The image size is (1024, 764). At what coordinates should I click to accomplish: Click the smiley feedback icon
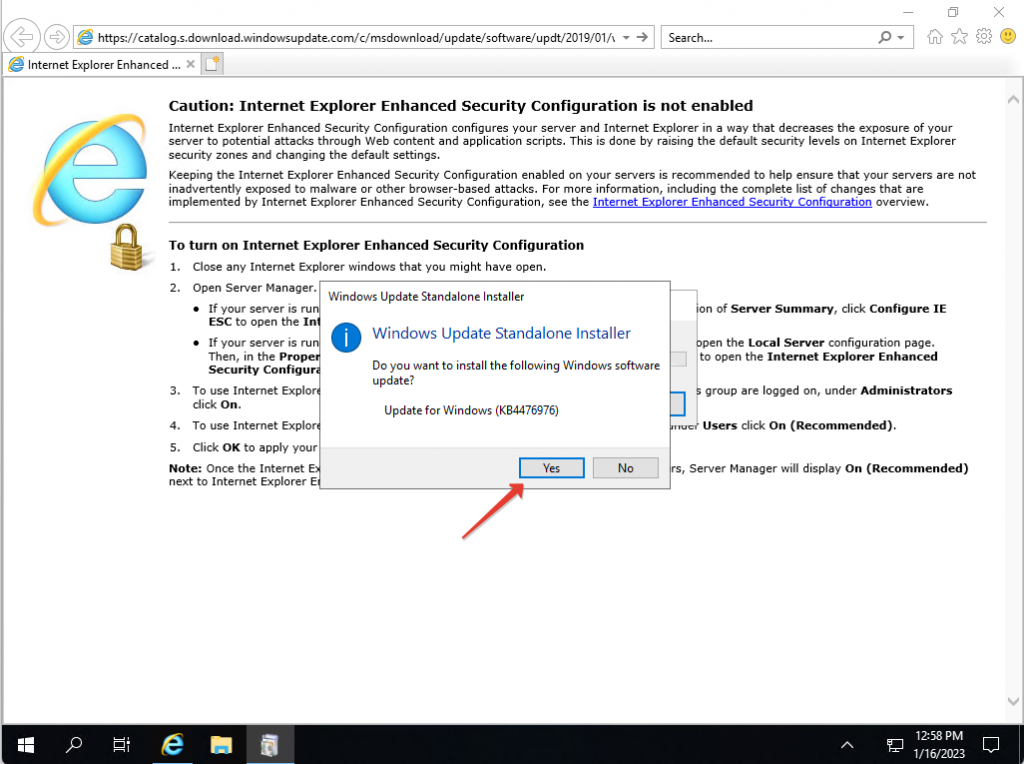click(x=1008, y=36)
